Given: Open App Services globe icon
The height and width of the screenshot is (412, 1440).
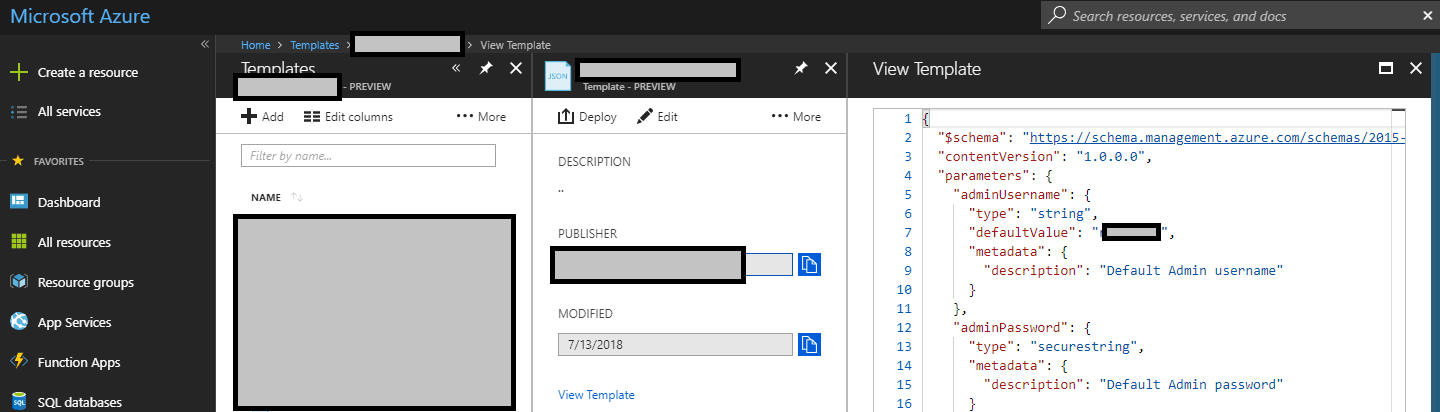Looking at the screenshot, I should tap(18, 322).
